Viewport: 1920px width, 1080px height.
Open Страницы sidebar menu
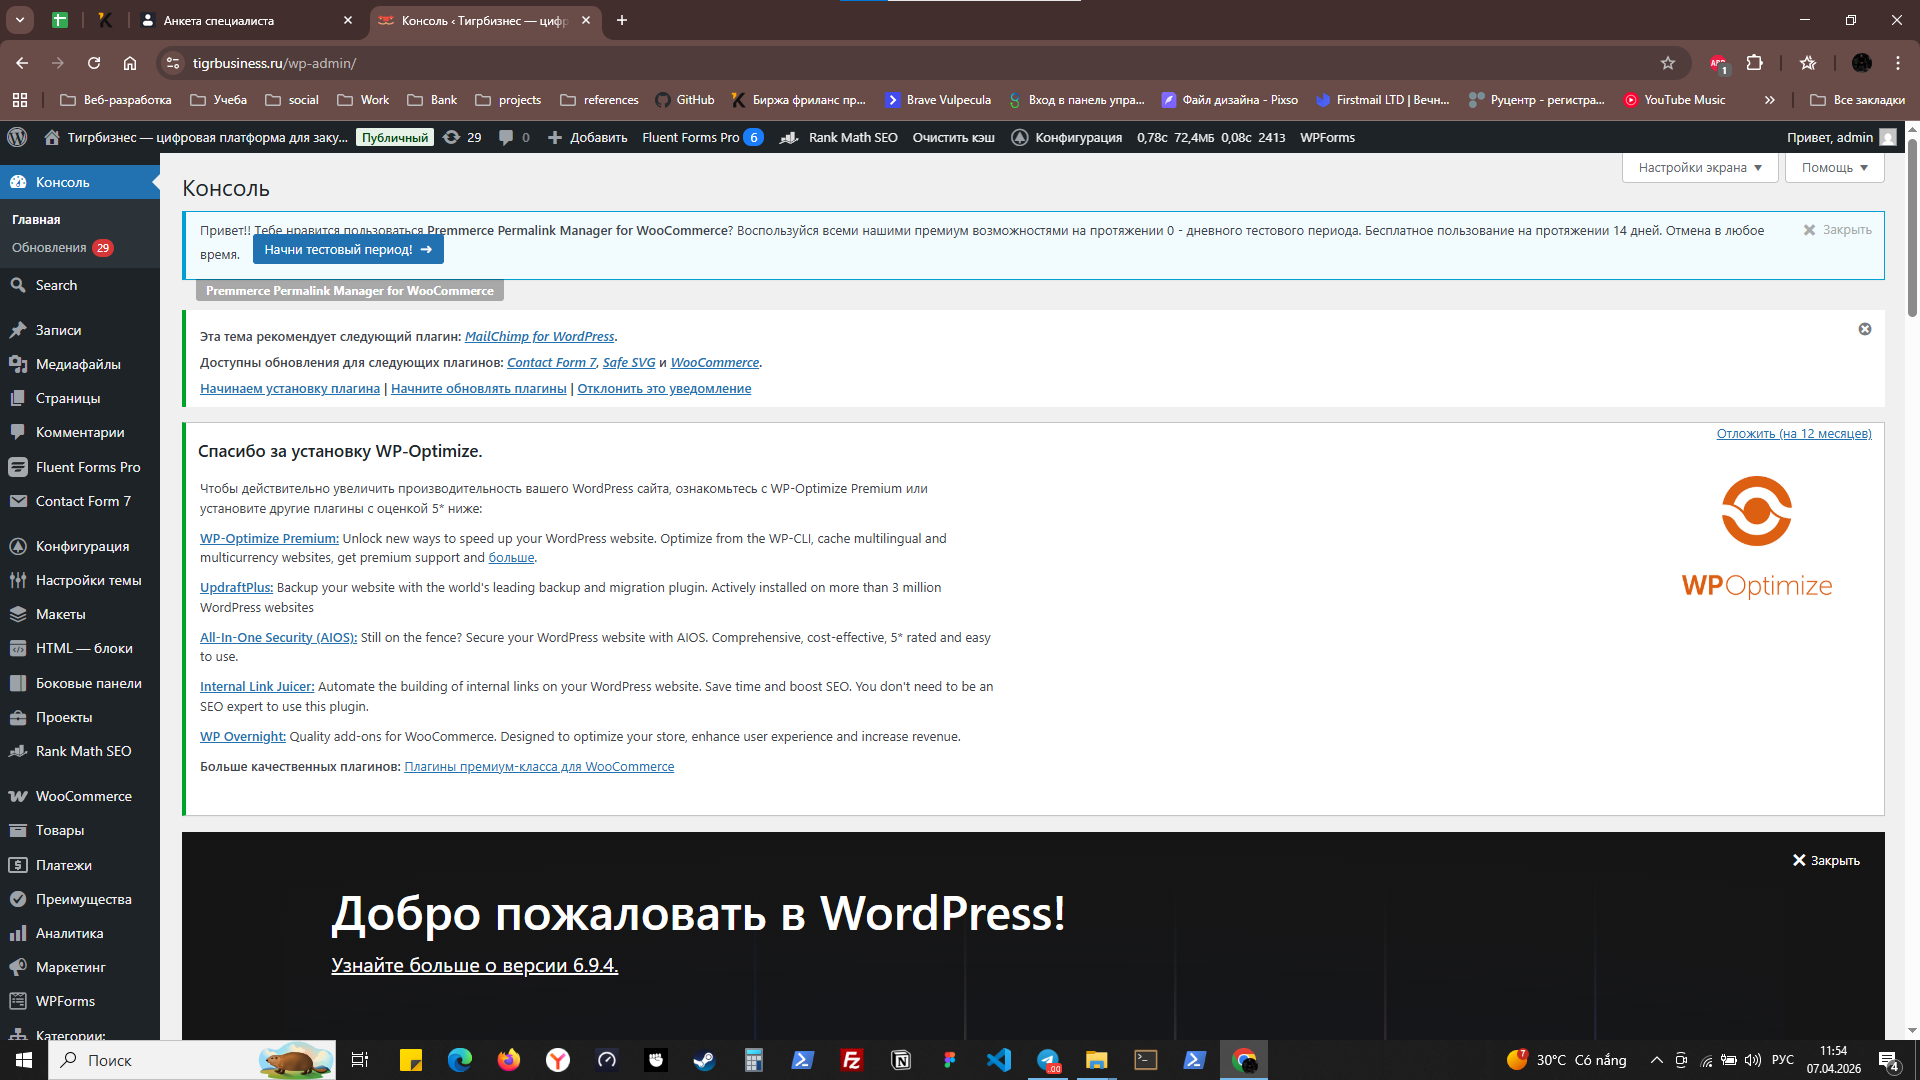point(80,398)
